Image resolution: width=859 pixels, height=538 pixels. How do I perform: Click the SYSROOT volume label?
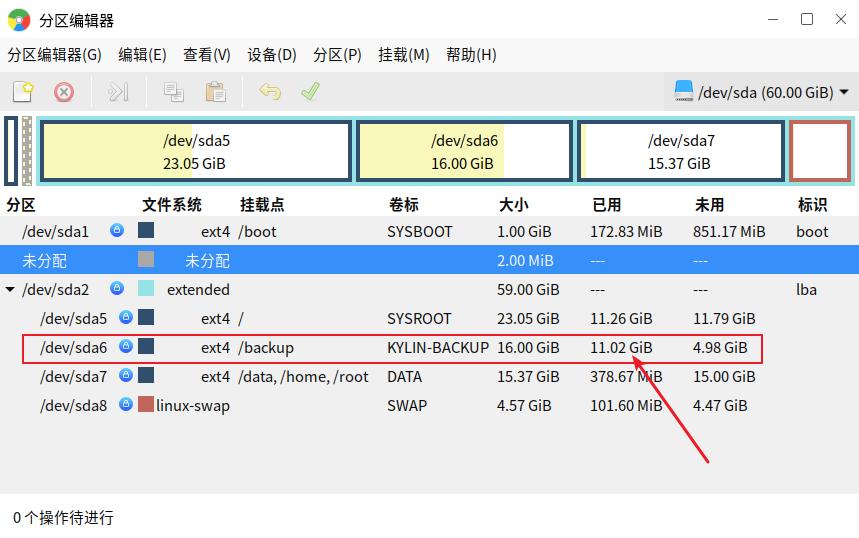coord(419,319)
